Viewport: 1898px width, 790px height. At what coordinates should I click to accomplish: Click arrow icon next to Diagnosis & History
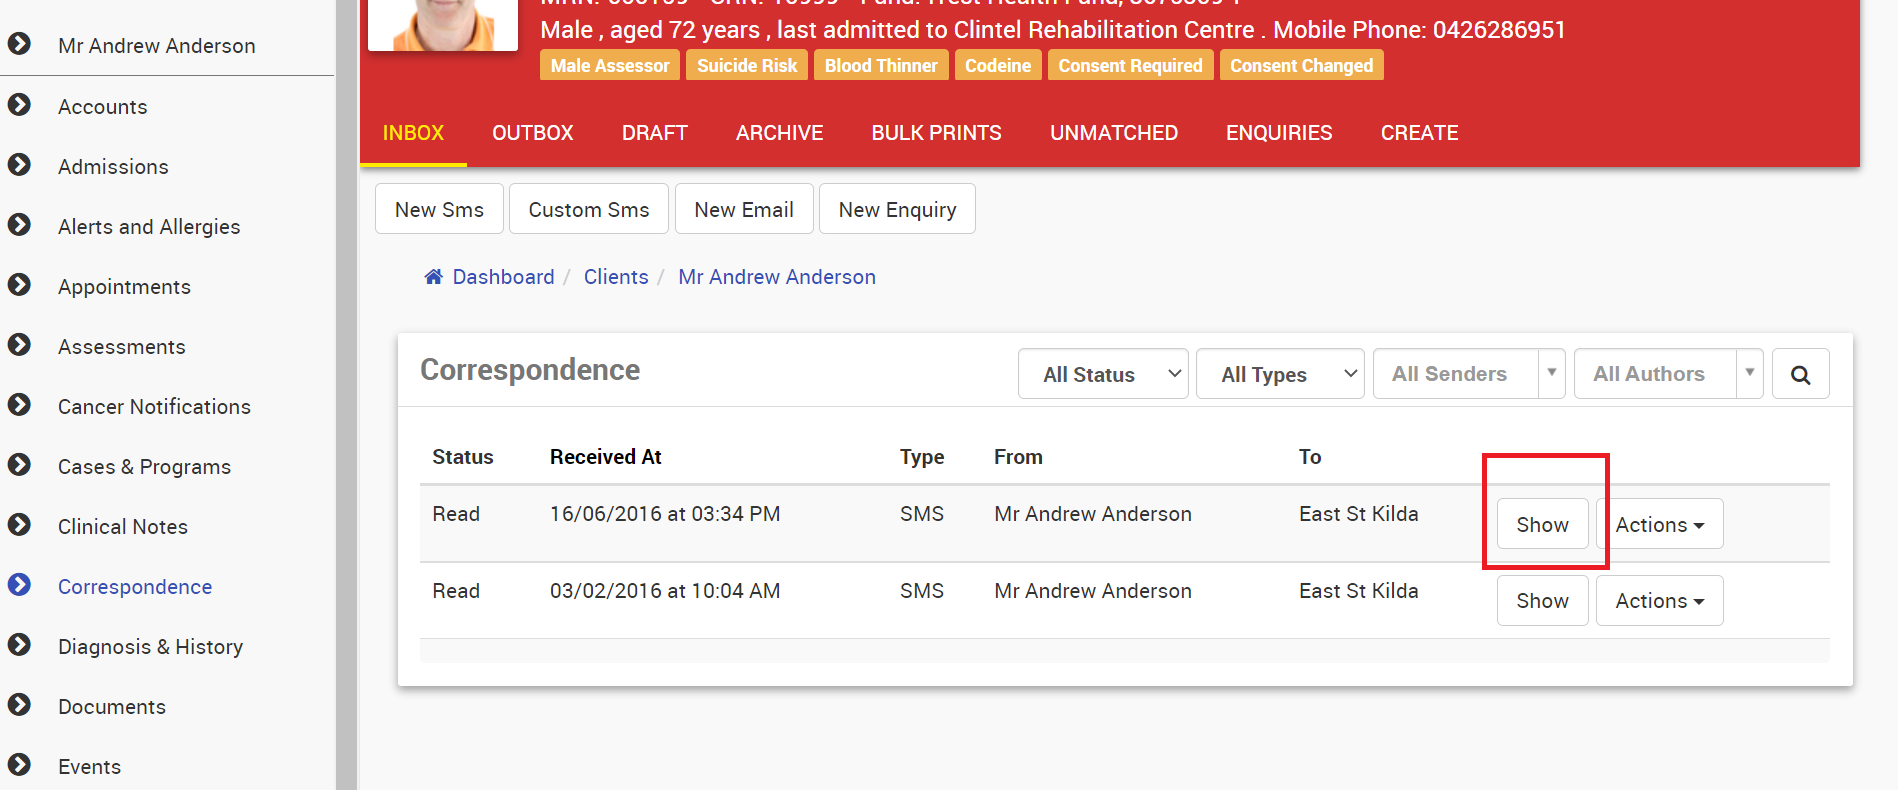point(19,645)
